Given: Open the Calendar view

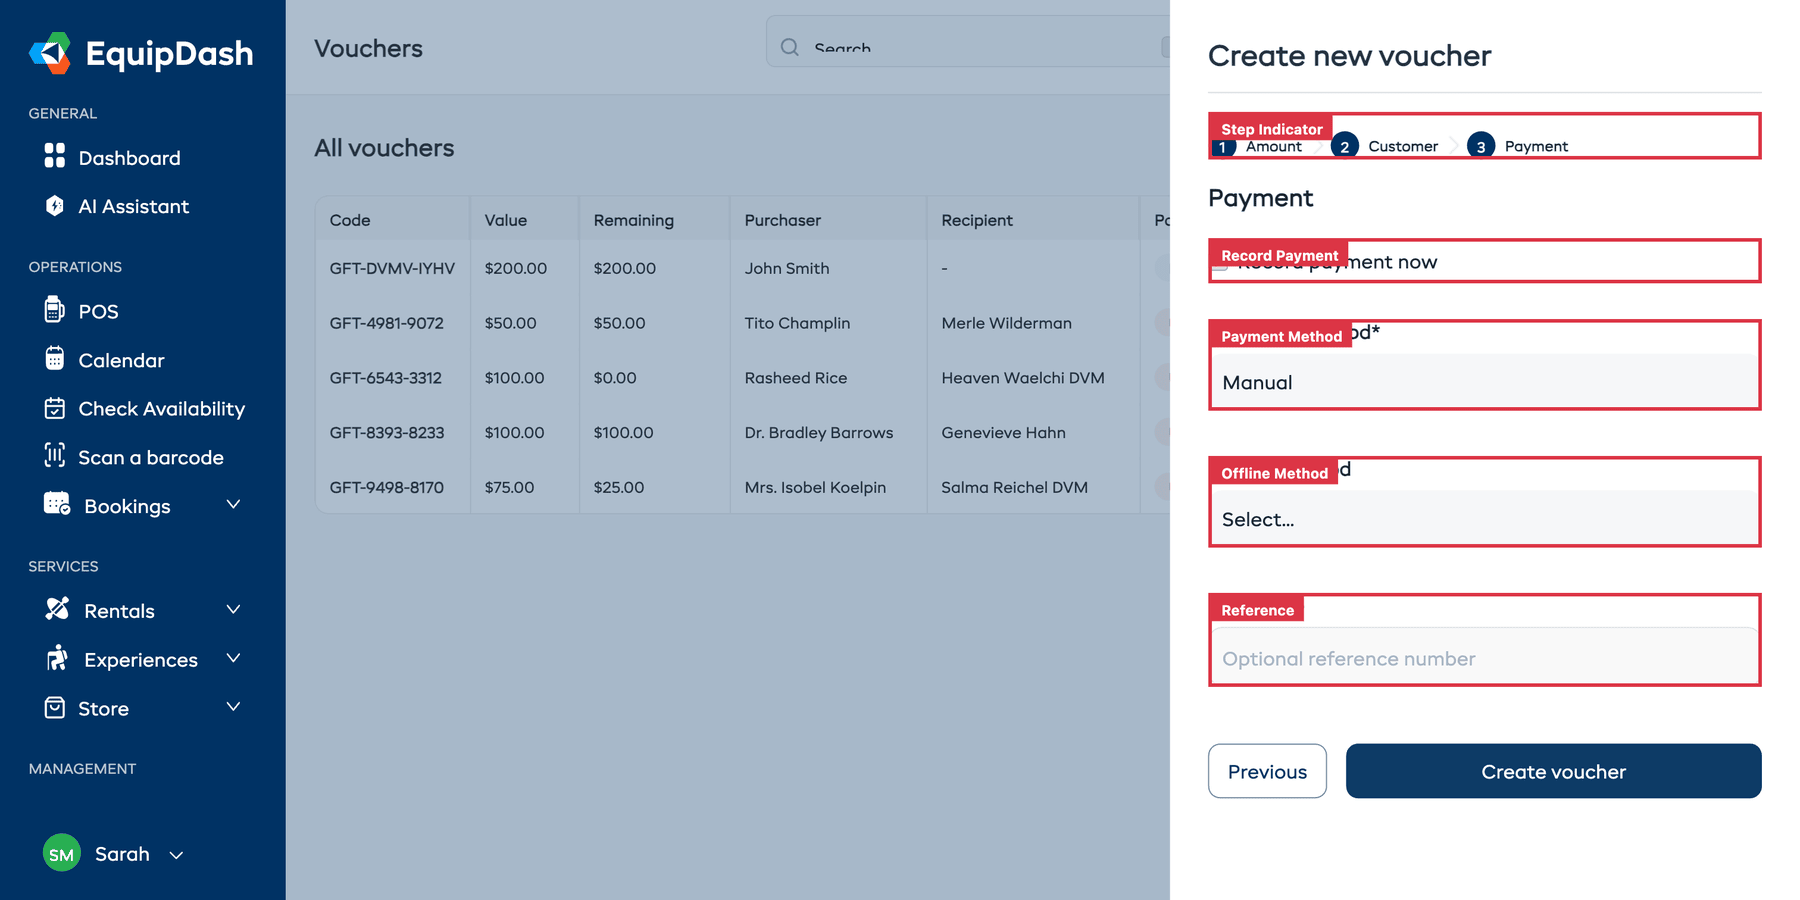Looking at the screenshot, I should (x=120, y=360).
